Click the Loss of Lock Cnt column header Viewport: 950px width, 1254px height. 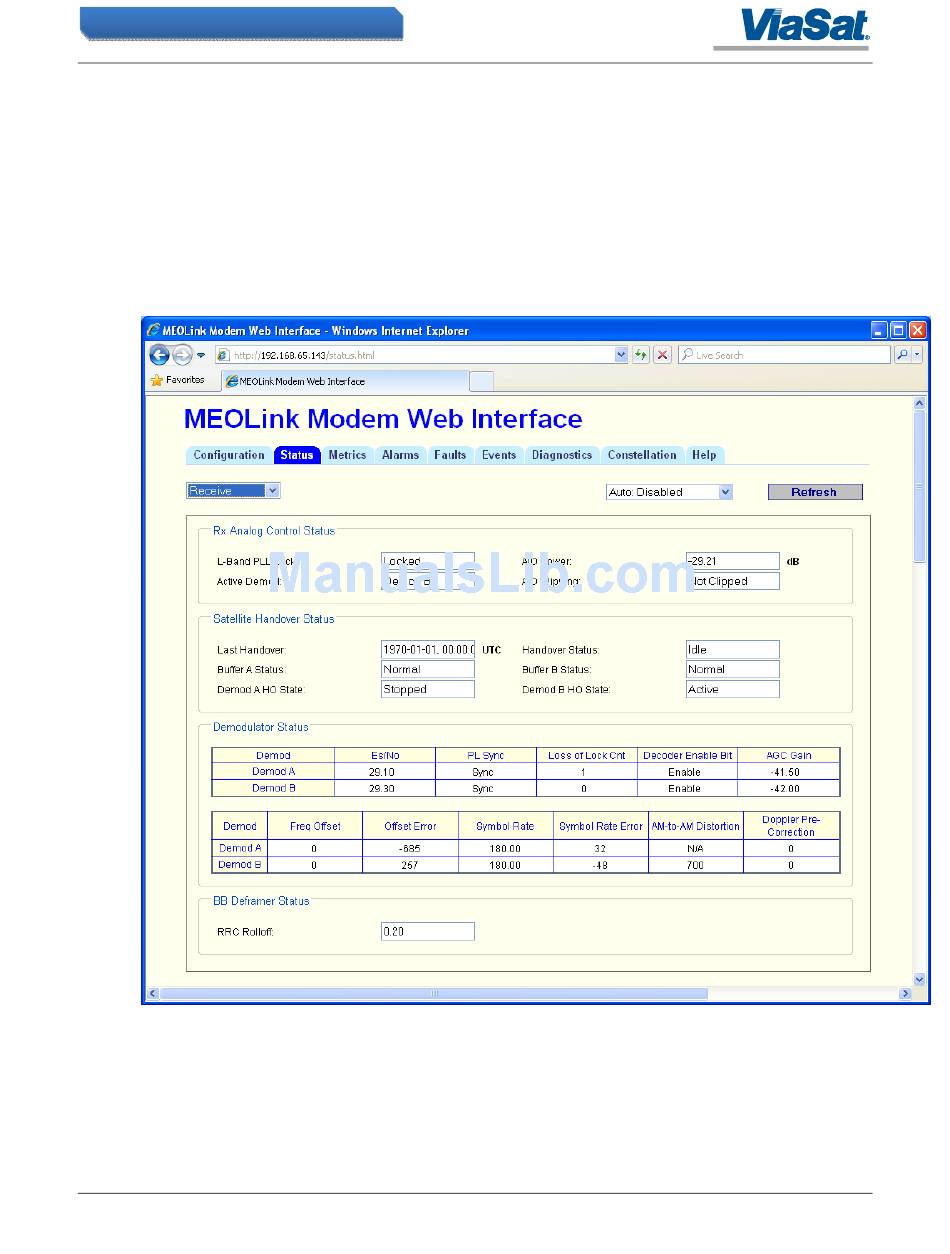pyautogui.click(x=587, y=756)
